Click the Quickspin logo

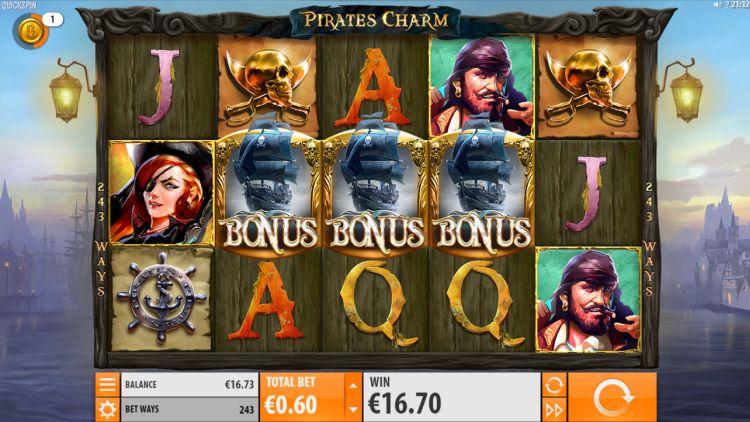(18, 5)
